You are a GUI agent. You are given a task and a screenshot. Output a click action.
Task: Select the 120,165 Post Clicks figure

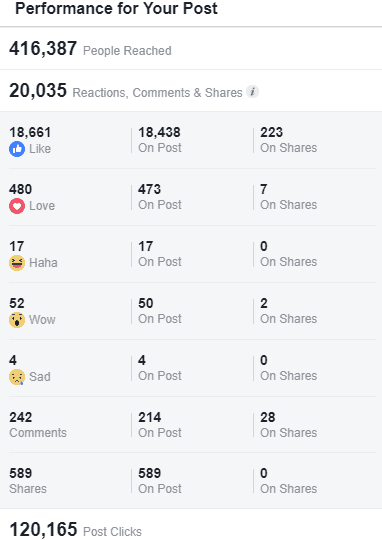(43, 529)
